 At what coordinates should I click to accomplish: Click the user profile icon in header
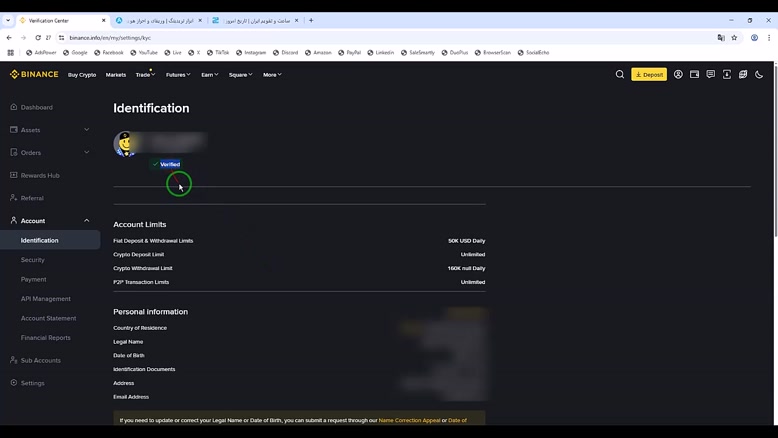point(678,74)
